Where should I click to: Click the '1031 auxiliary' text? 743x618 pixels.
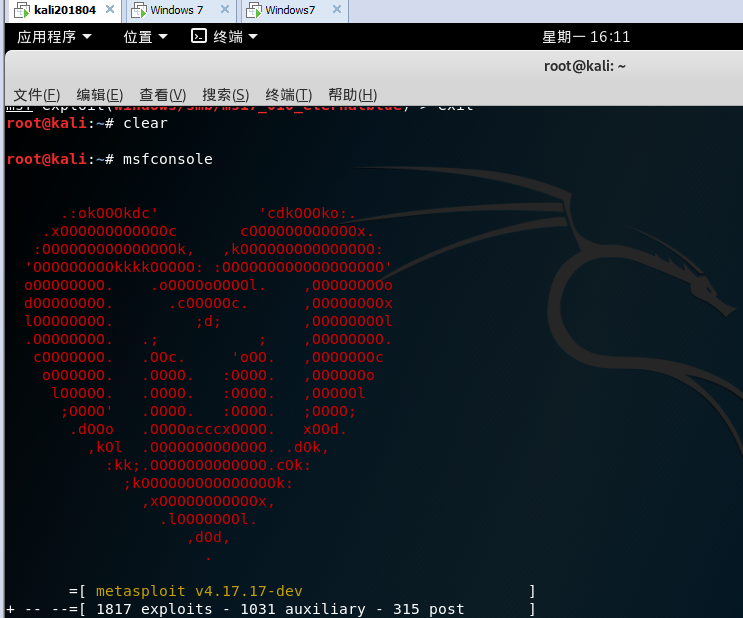point(303,609)
